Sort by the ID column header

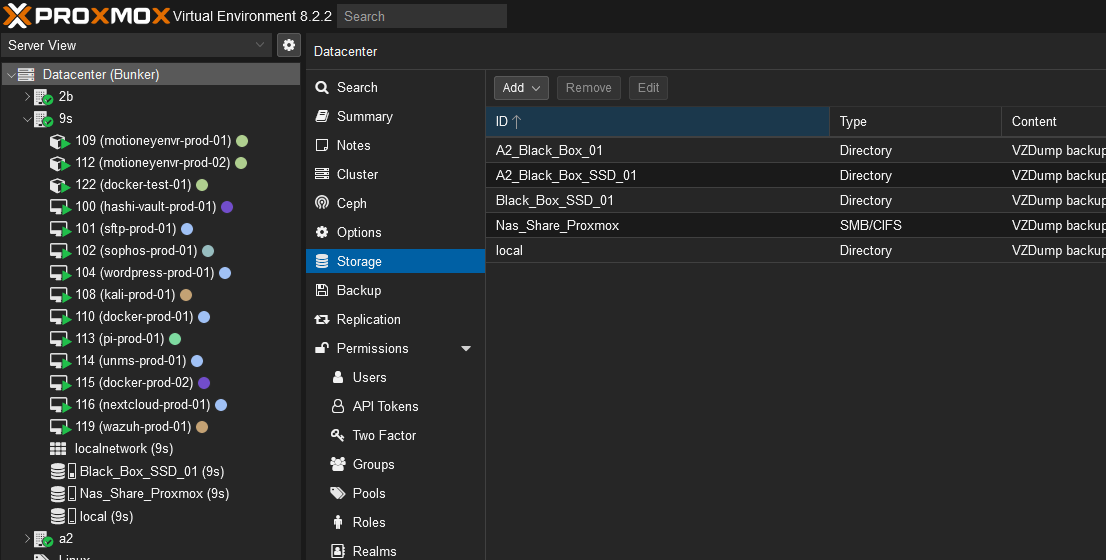(657, 121)
